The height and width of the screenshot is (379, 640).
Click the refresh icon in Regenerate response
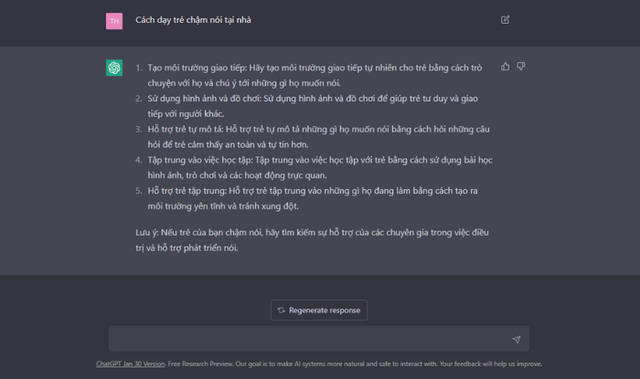(x=281, y=310)
